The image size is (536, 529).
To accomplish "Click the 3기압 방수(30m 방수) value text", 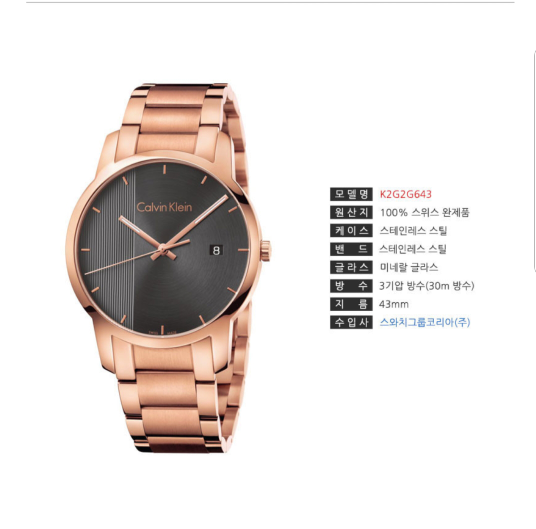I will pyautogui.click(x=427, y=286).
